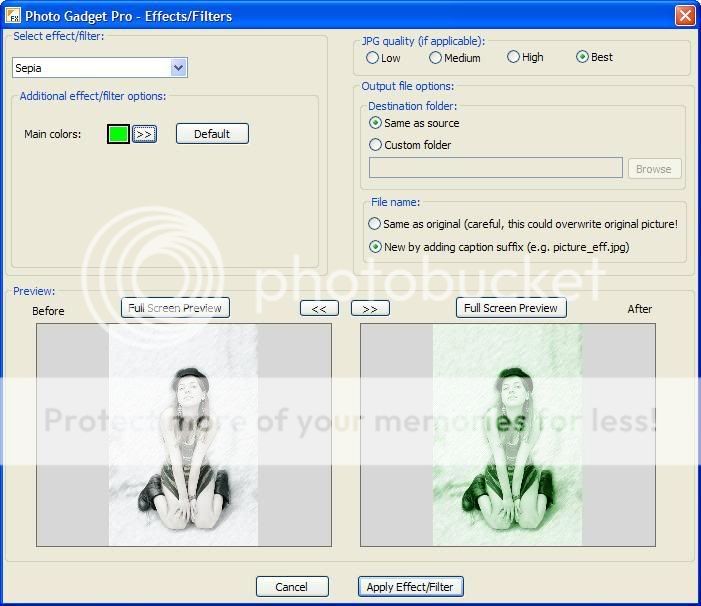701x606 pixels.
Task: Go to previous picture with << button
Action: pos(319,309)
